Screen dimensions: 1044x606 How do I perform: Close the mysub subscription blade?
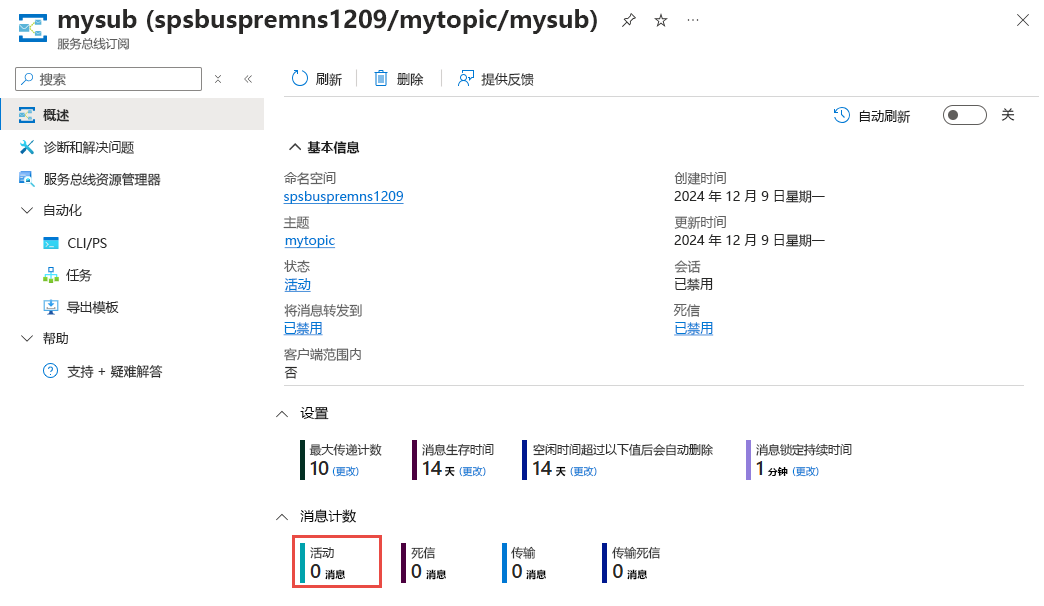tap(1023, 21)
